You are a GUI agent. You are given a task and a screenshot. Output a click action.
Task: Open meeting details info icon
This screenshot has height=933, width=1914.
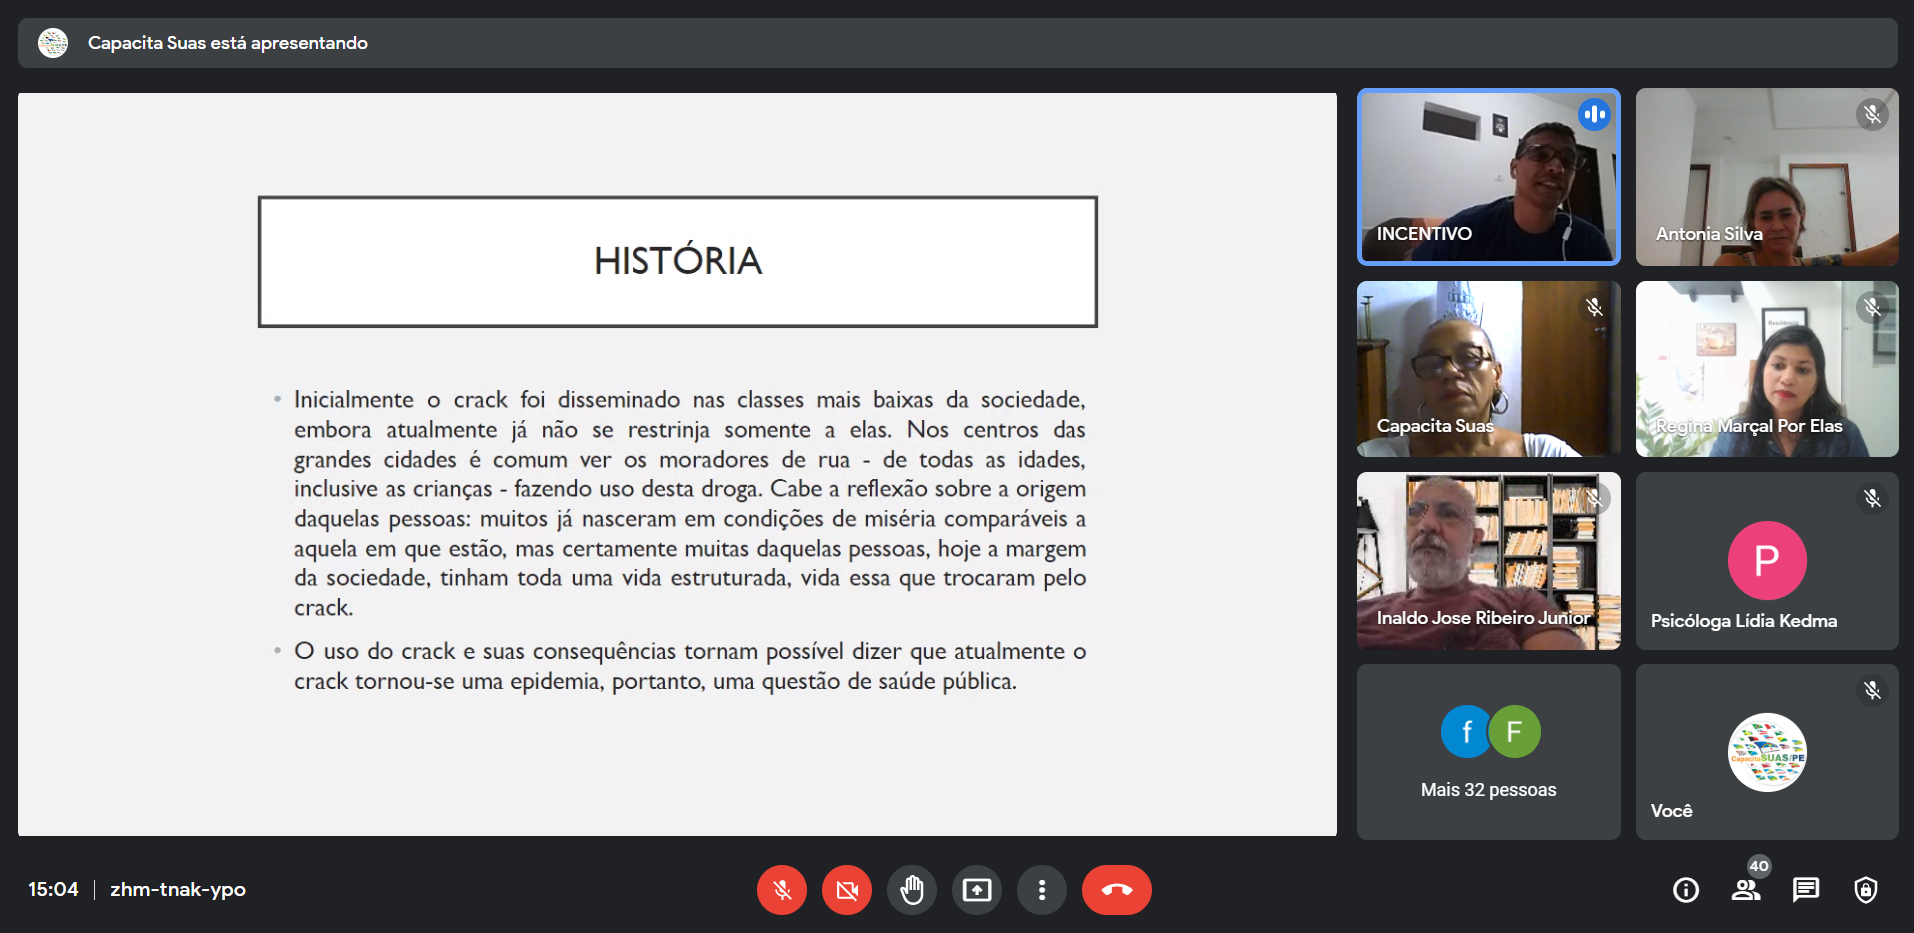pos(1686,889)
